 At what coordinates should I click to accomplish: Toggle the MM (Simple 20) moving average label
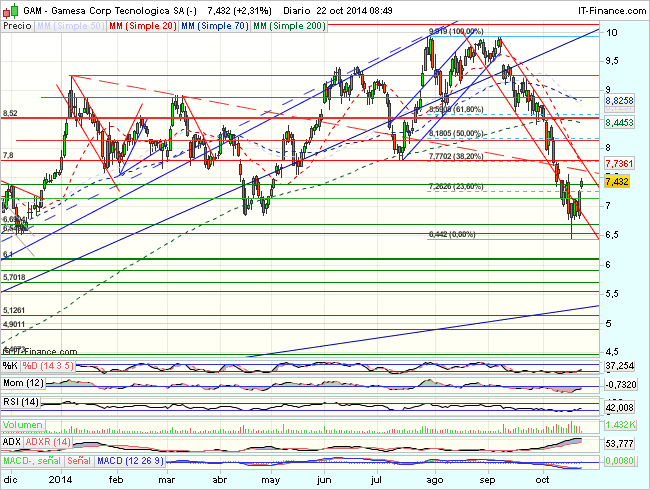(143, 26)
